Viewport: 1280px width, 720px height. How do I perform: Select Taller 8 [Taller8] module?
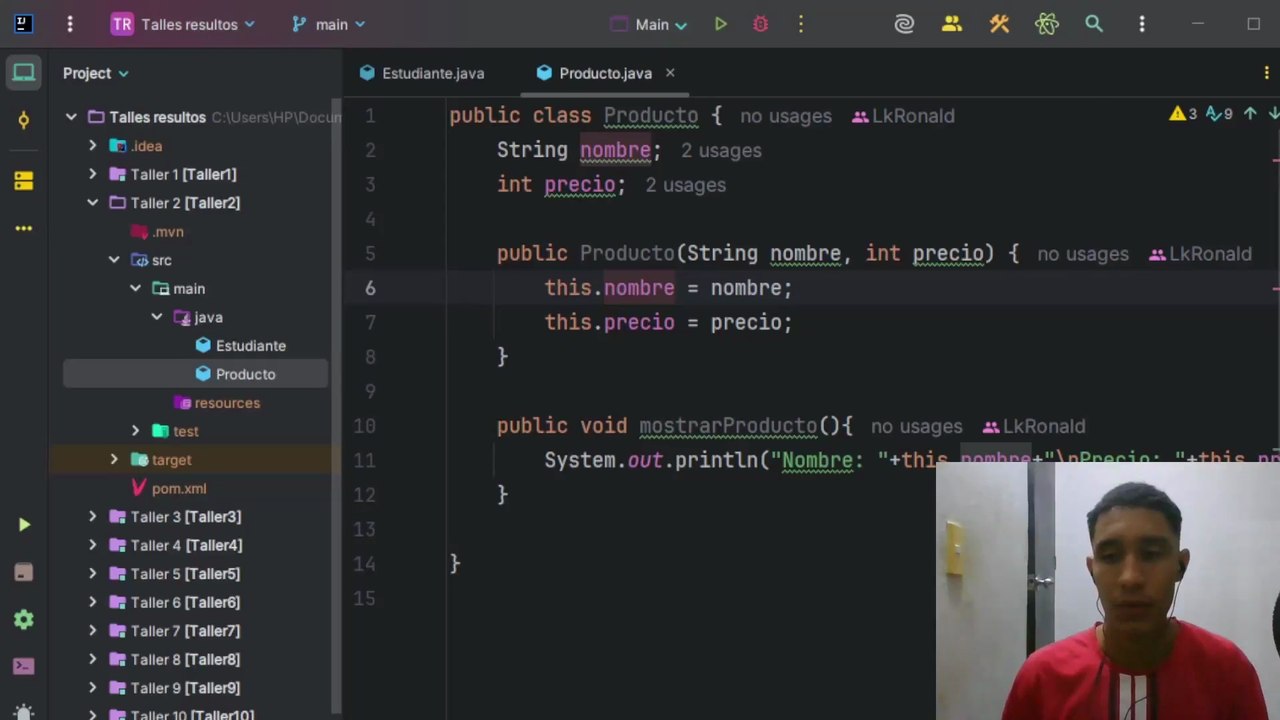click(174, 659)
